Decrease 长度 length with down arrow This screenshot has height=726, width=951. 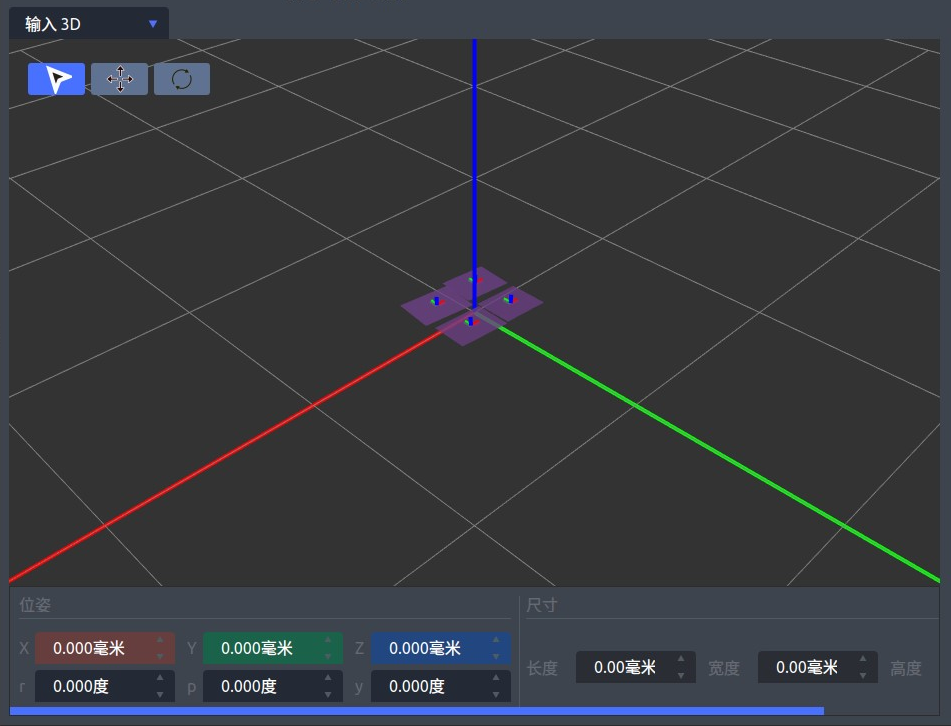680,675
